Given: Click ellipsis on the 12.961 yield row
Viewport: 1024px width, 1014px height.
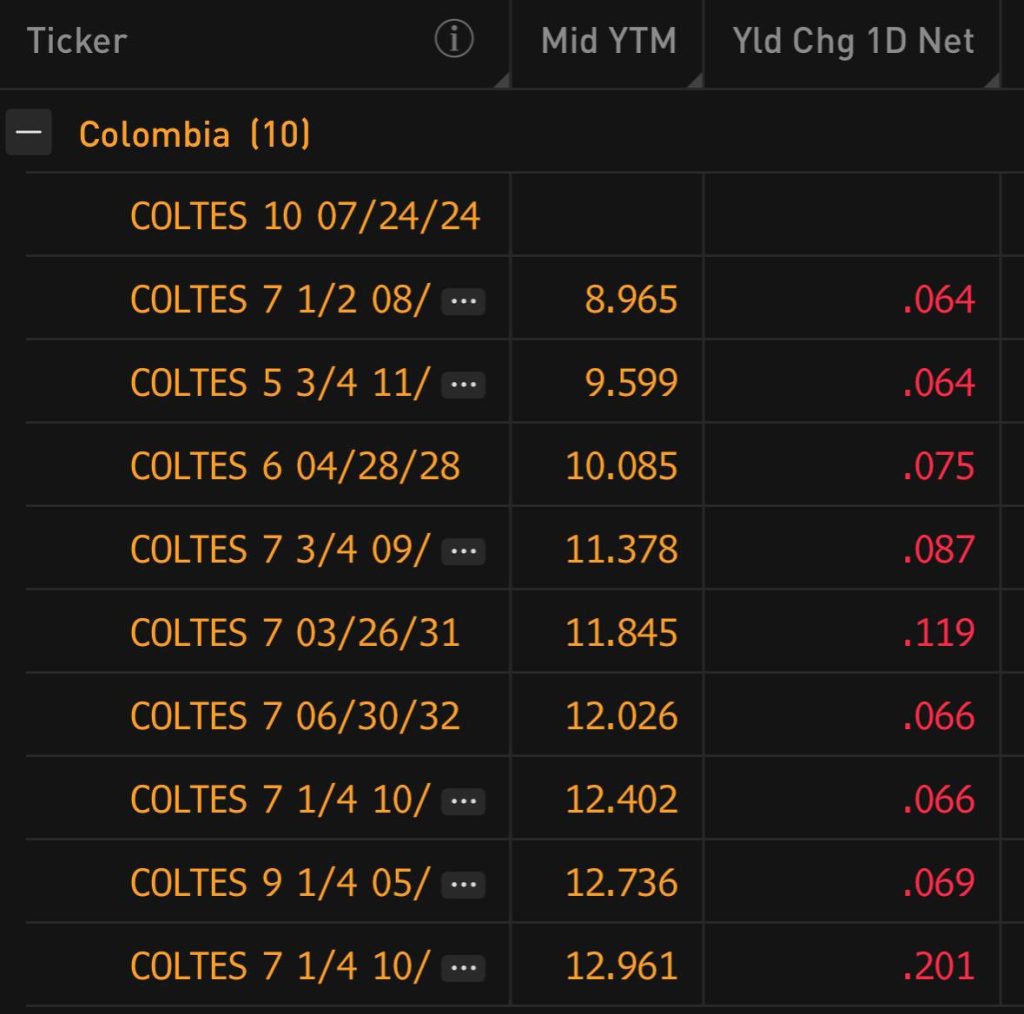Looking at the screenshot, I should [x=463, y=967].
